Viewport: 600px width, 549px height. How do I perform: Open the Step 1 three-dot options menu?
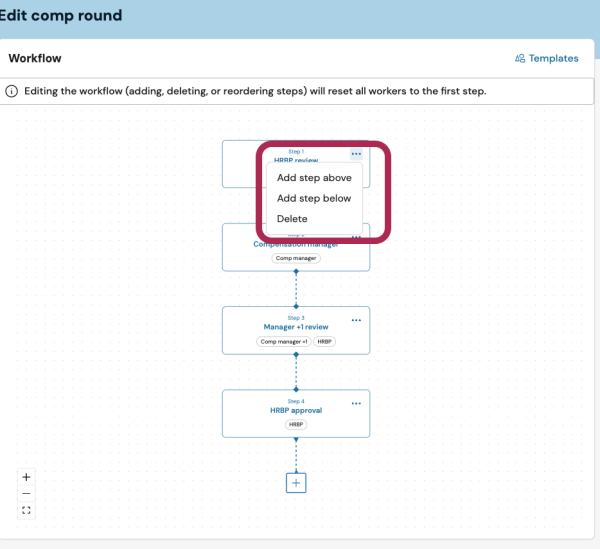(356, 154)
